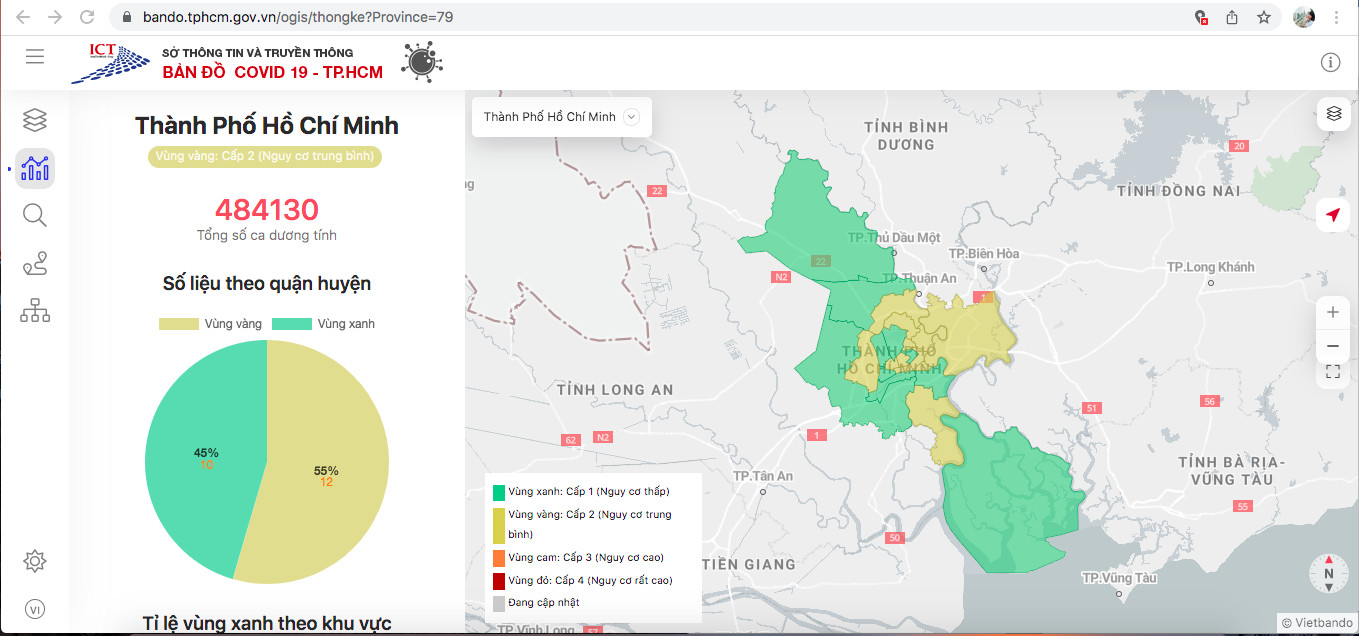Click the info icon in header
1359x636 pixels.
[x=1330, y=62]
